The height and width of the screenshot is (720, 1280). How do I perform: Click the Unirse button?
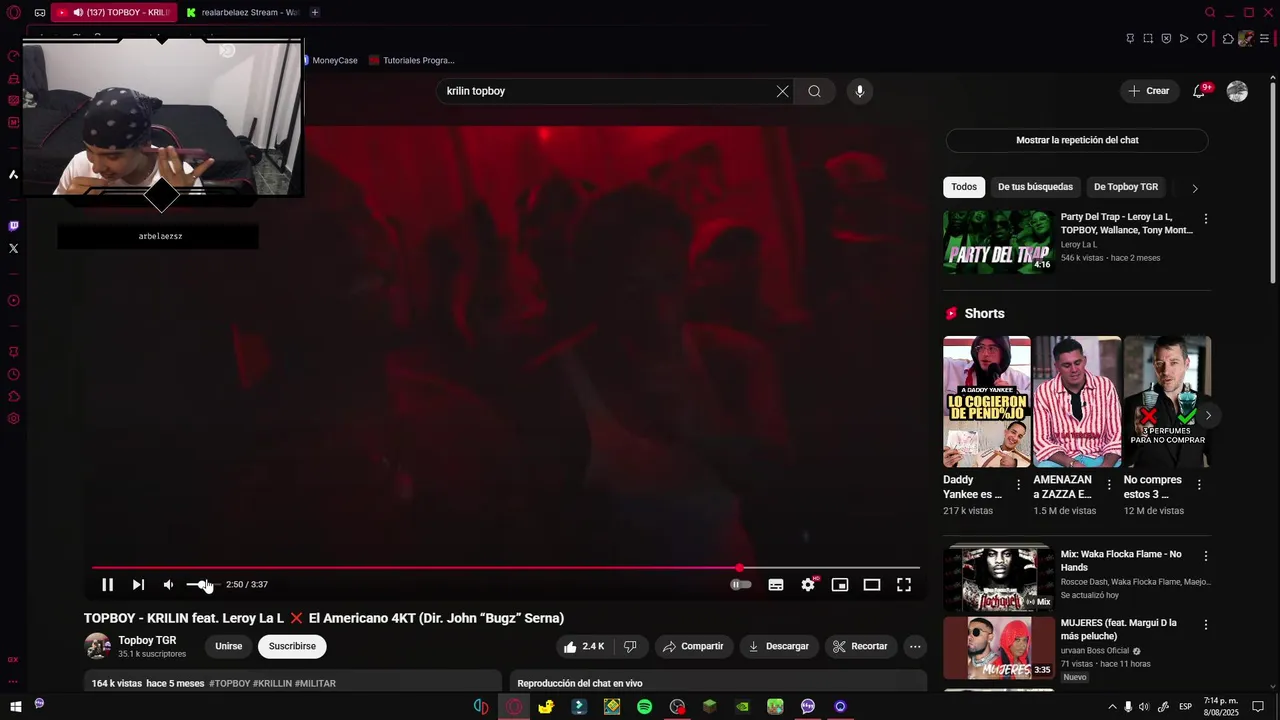(x=229, y=647)
